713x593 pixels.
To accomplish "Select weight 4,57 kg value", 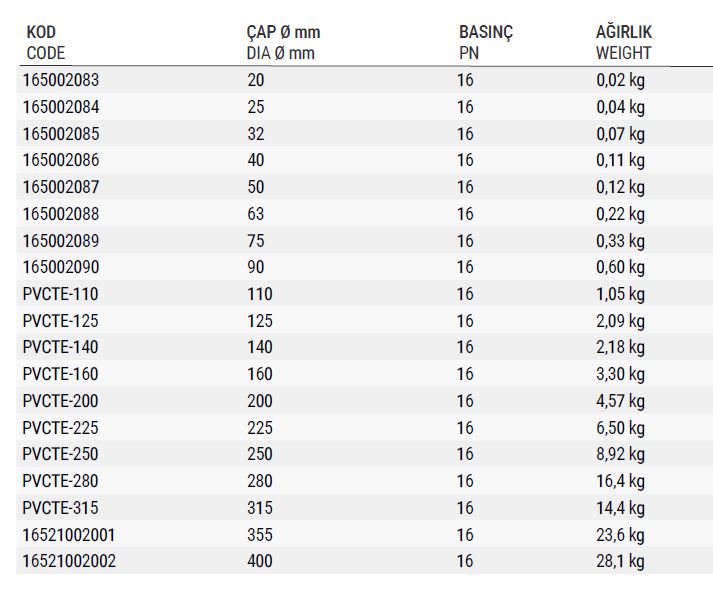I will [x=620, y=401].
